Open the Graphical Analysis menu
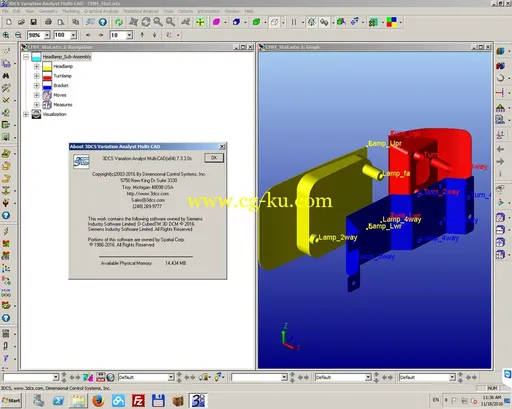512x409 pixels. [x=101, y=11]
